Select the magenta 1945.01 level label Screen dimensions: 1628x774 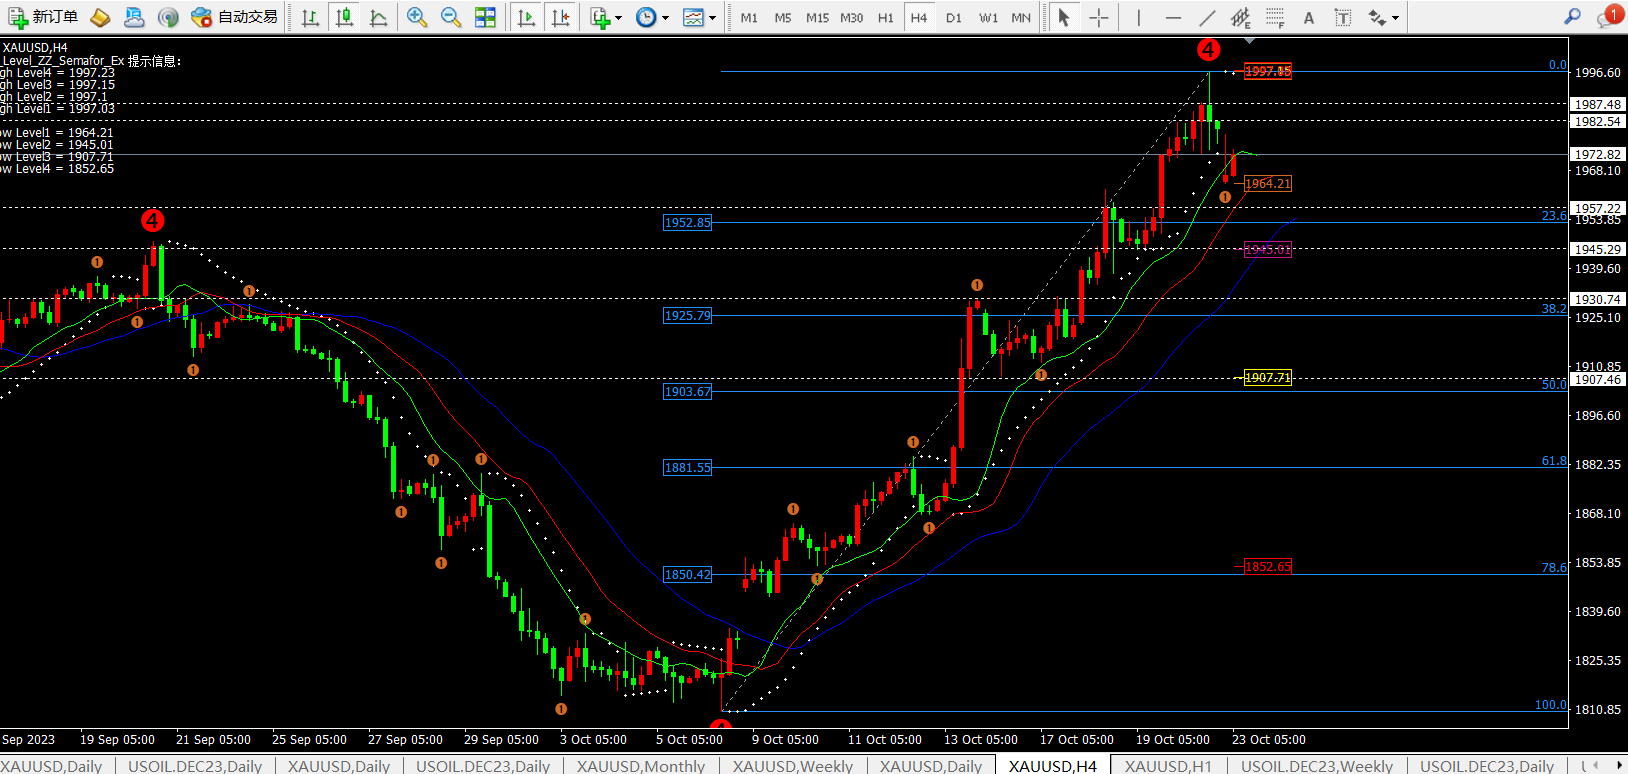(1268, 250)
